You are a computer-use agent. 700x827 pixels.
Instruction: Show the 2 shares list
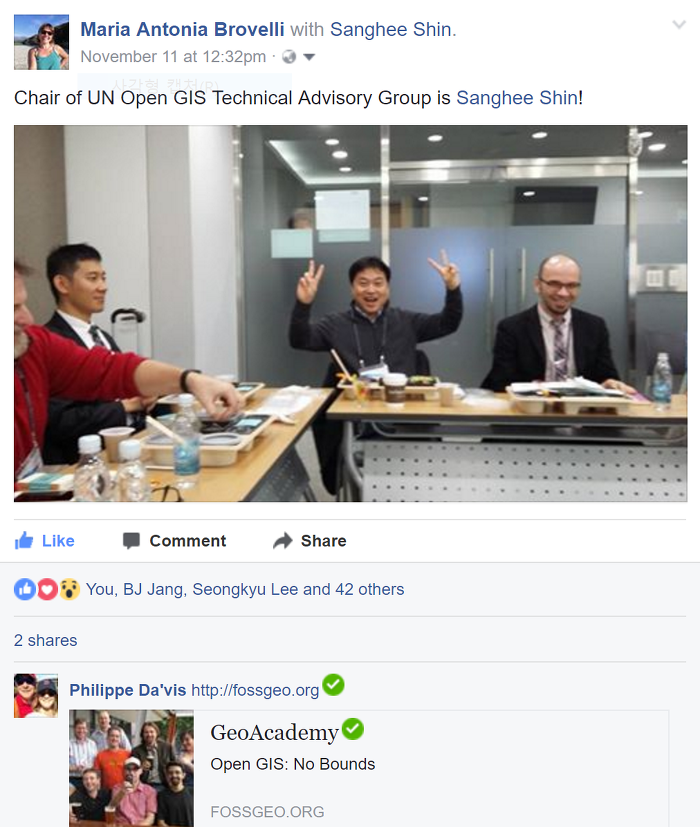45,640
